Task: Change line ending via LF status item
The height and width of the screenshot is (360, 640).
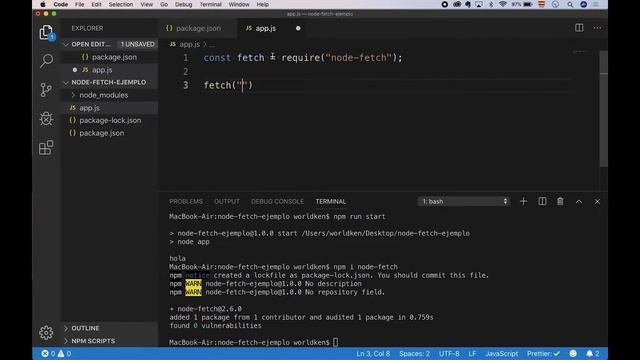Action: tap(472, 353)
